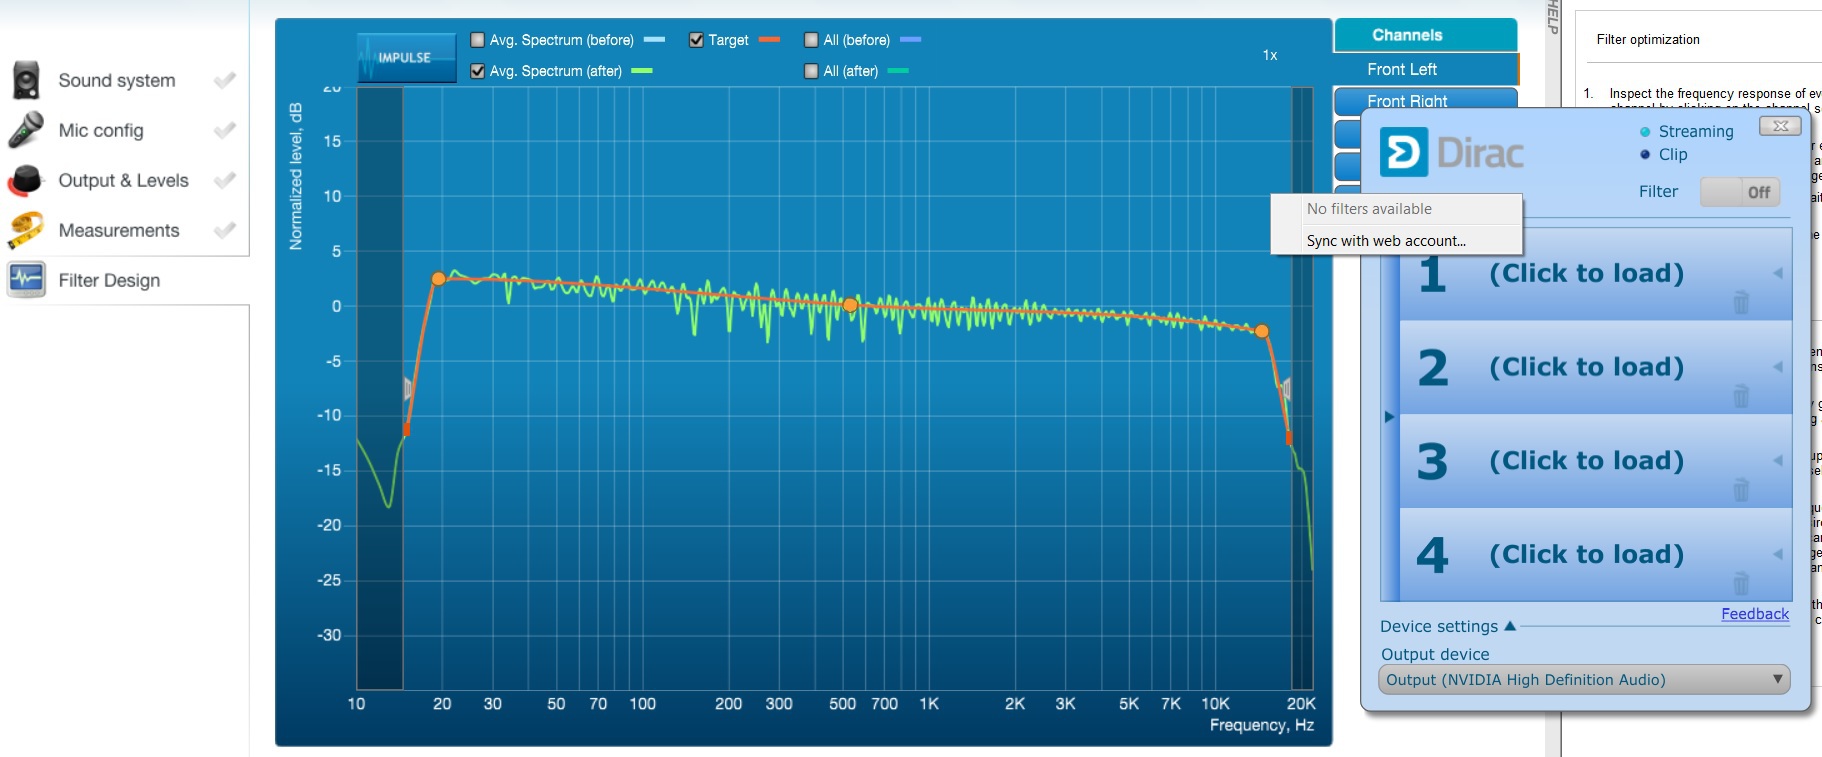Enable Avg. Spectrum (before) checkbox
The image size is (1822, 757).
[478, 40]
